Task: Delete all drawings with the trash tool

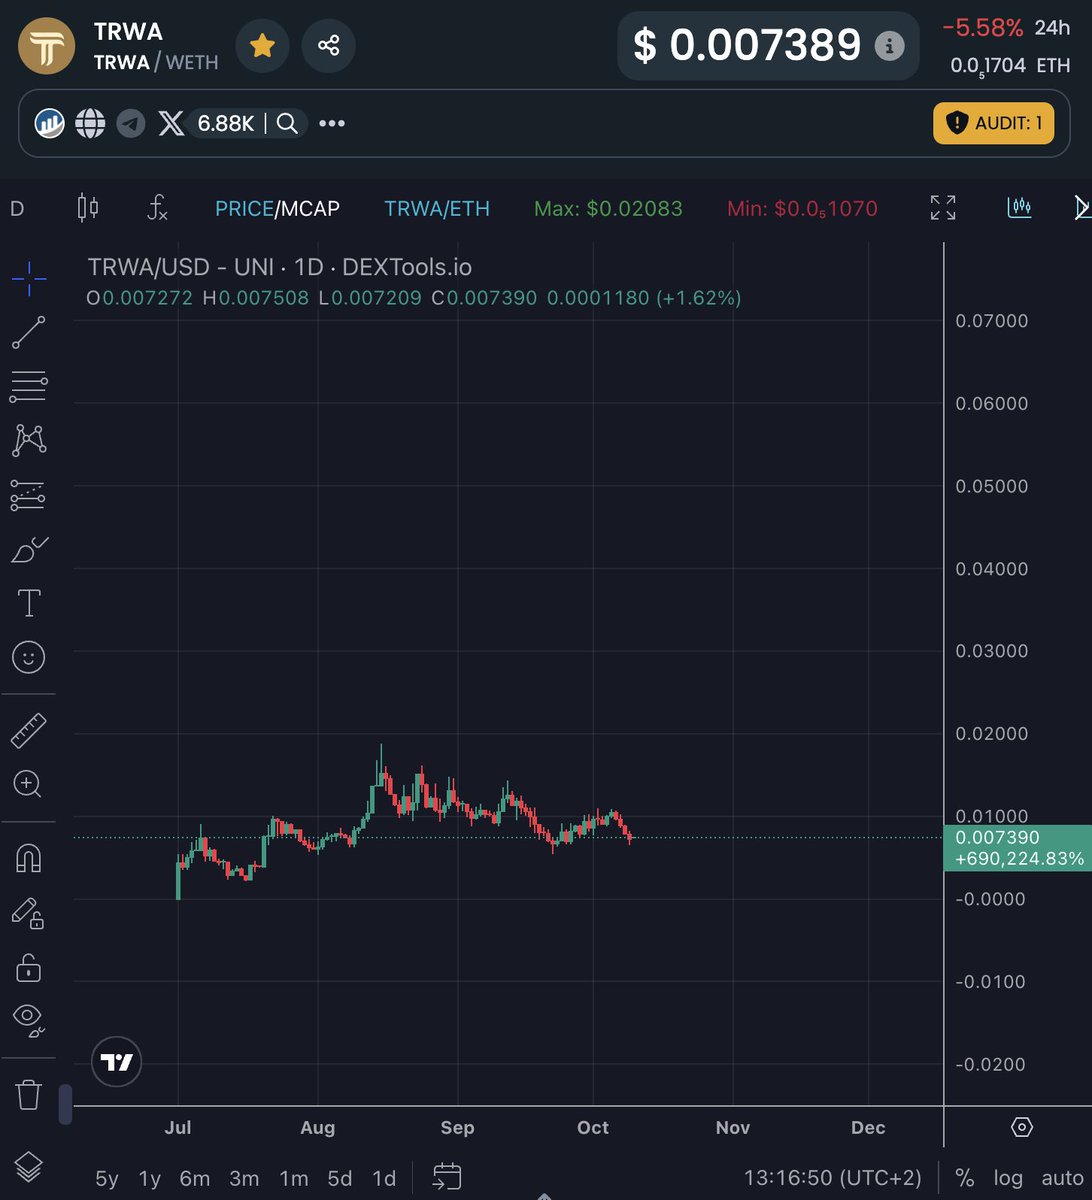Action: 28,1095
